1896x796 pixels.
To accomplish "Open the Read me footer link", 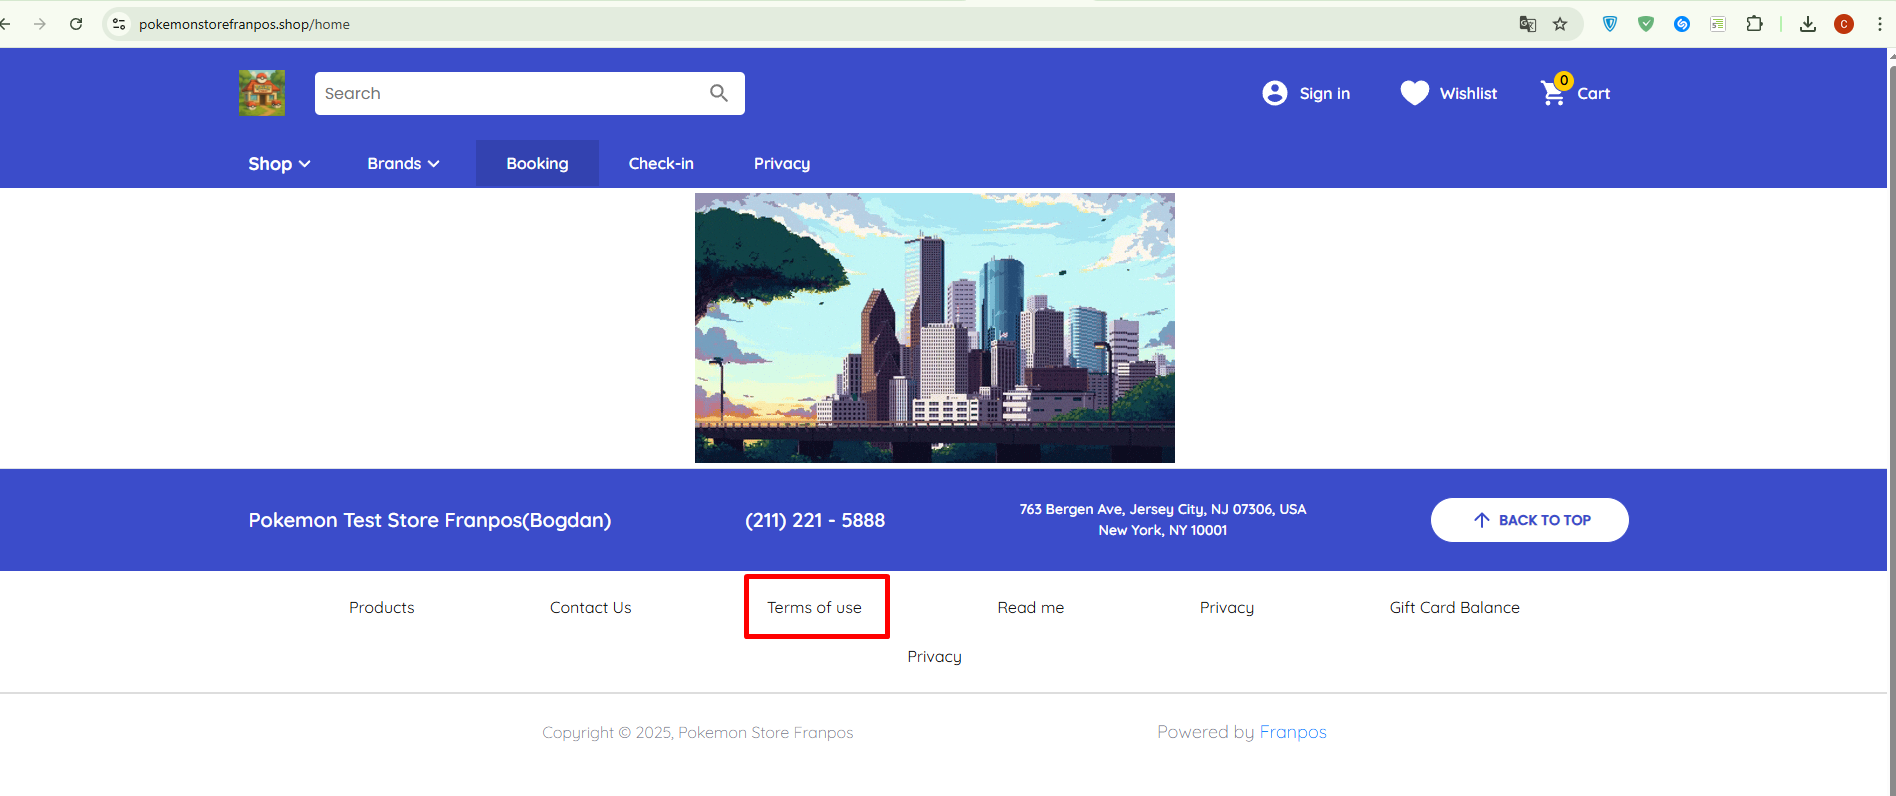I will [x=1030, y=607].
